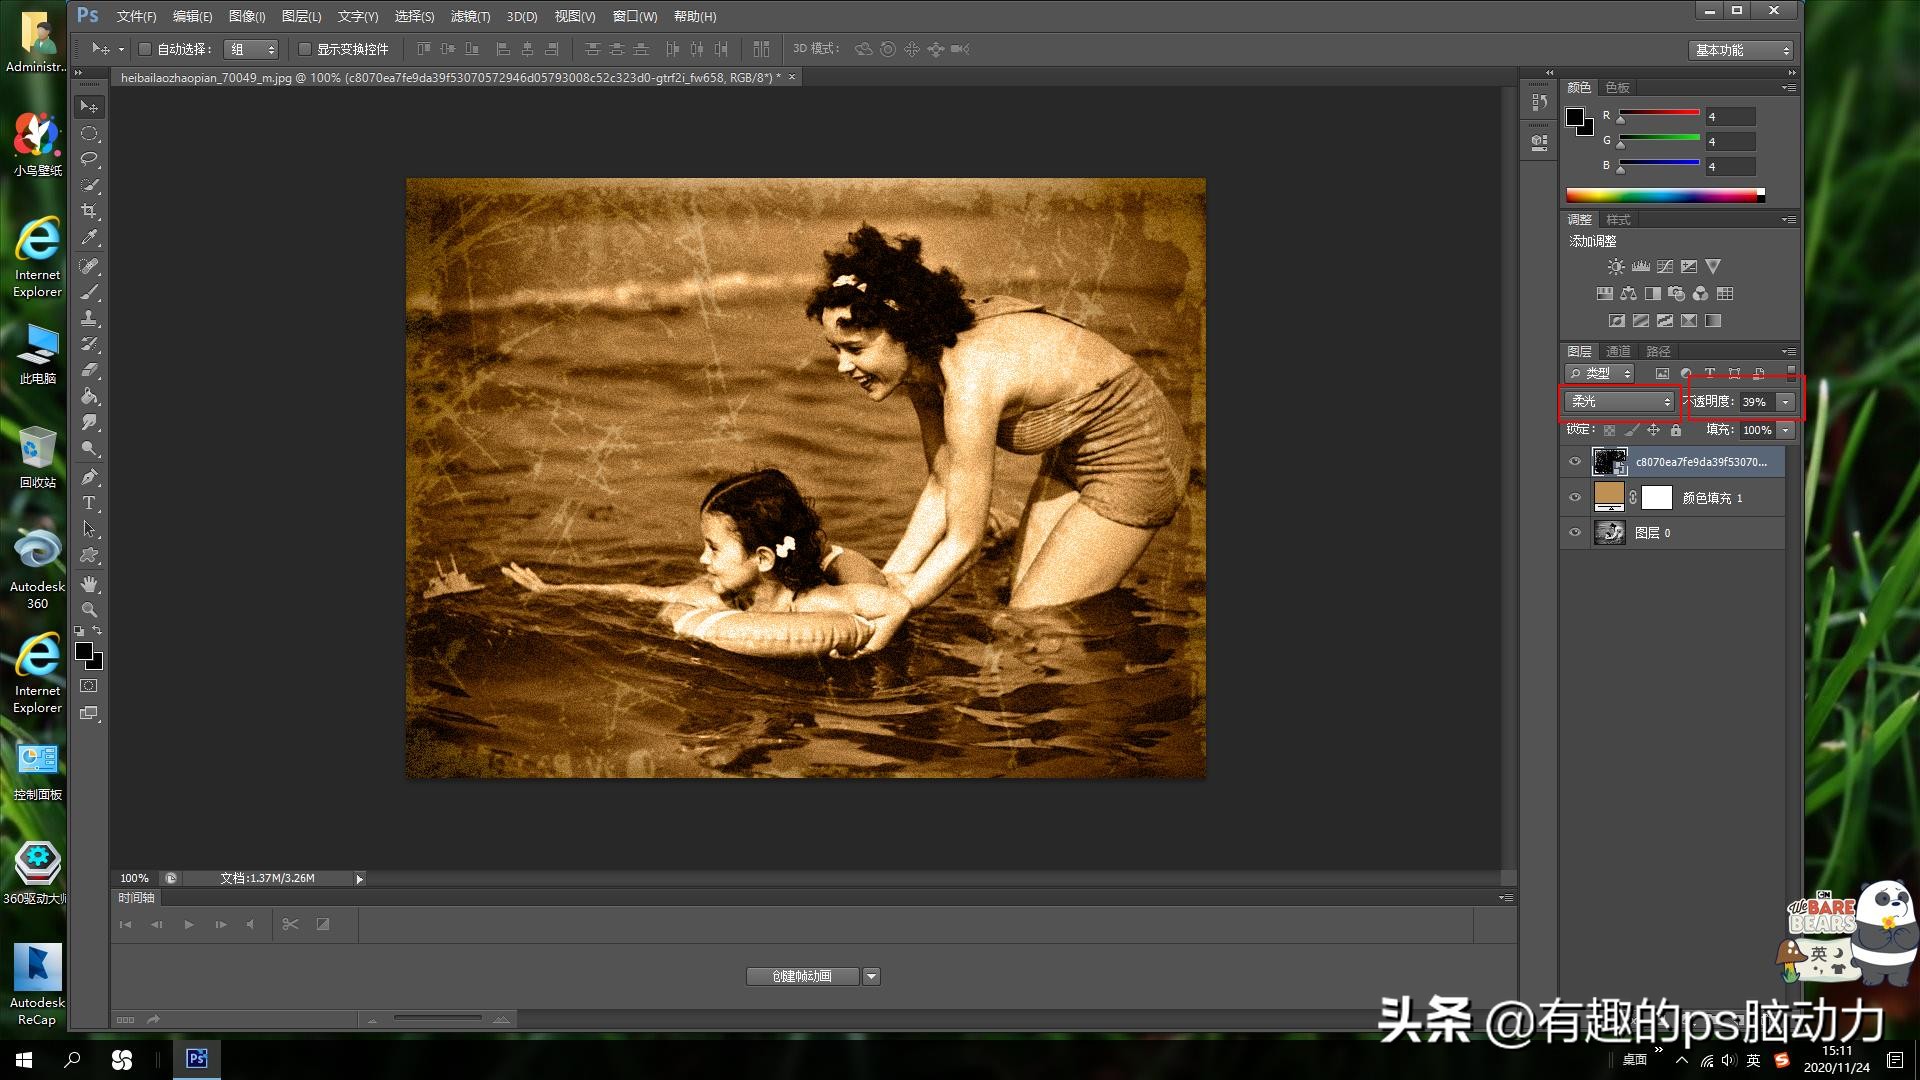Select the Lasso tool
1920x1080 pixels.
tap(89, 159)
